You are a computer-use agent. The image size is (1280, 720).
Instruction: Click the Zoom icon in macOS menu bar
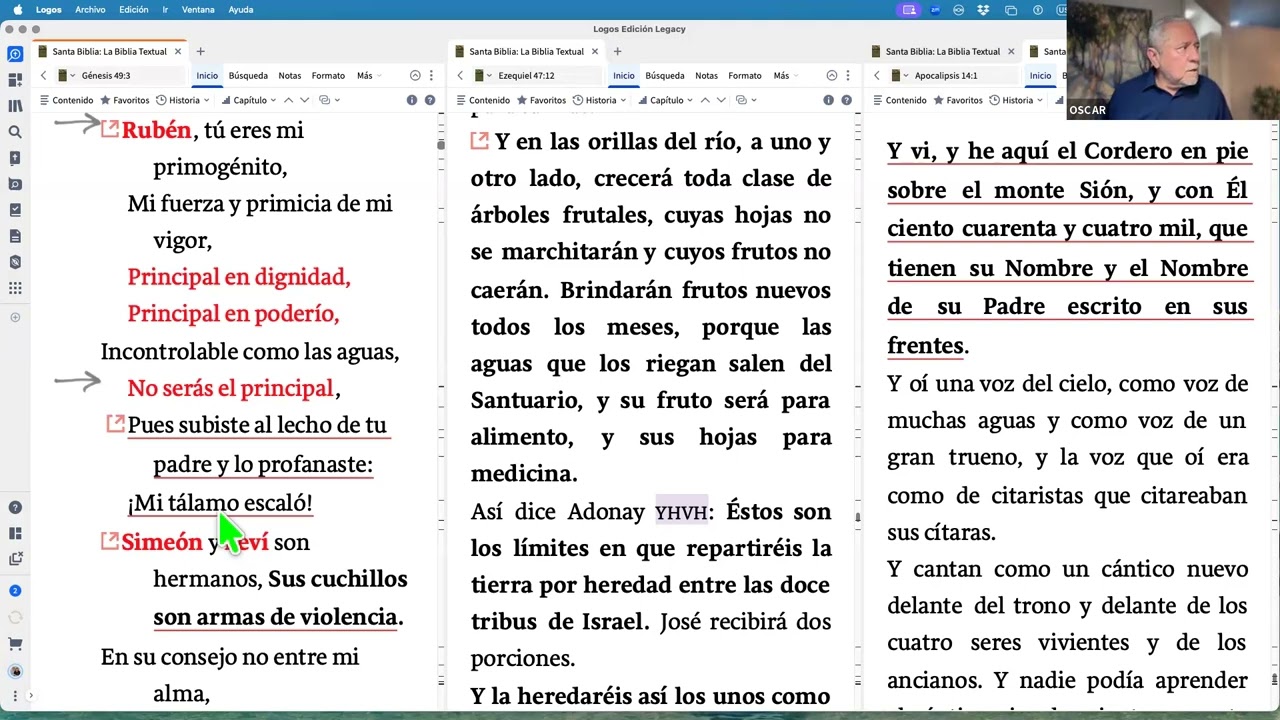[x=935, y=10]
